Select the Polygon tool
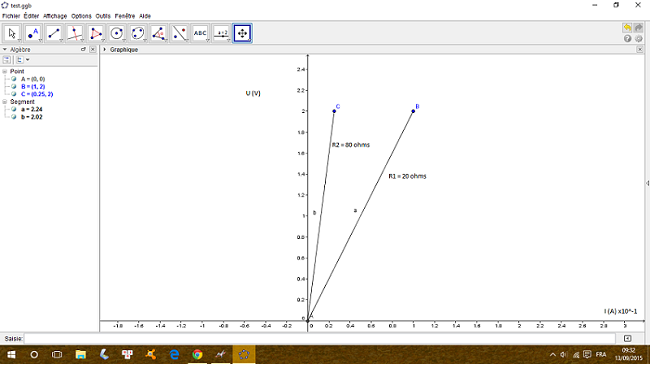This screenshot has width=669, height=375. 96,33
